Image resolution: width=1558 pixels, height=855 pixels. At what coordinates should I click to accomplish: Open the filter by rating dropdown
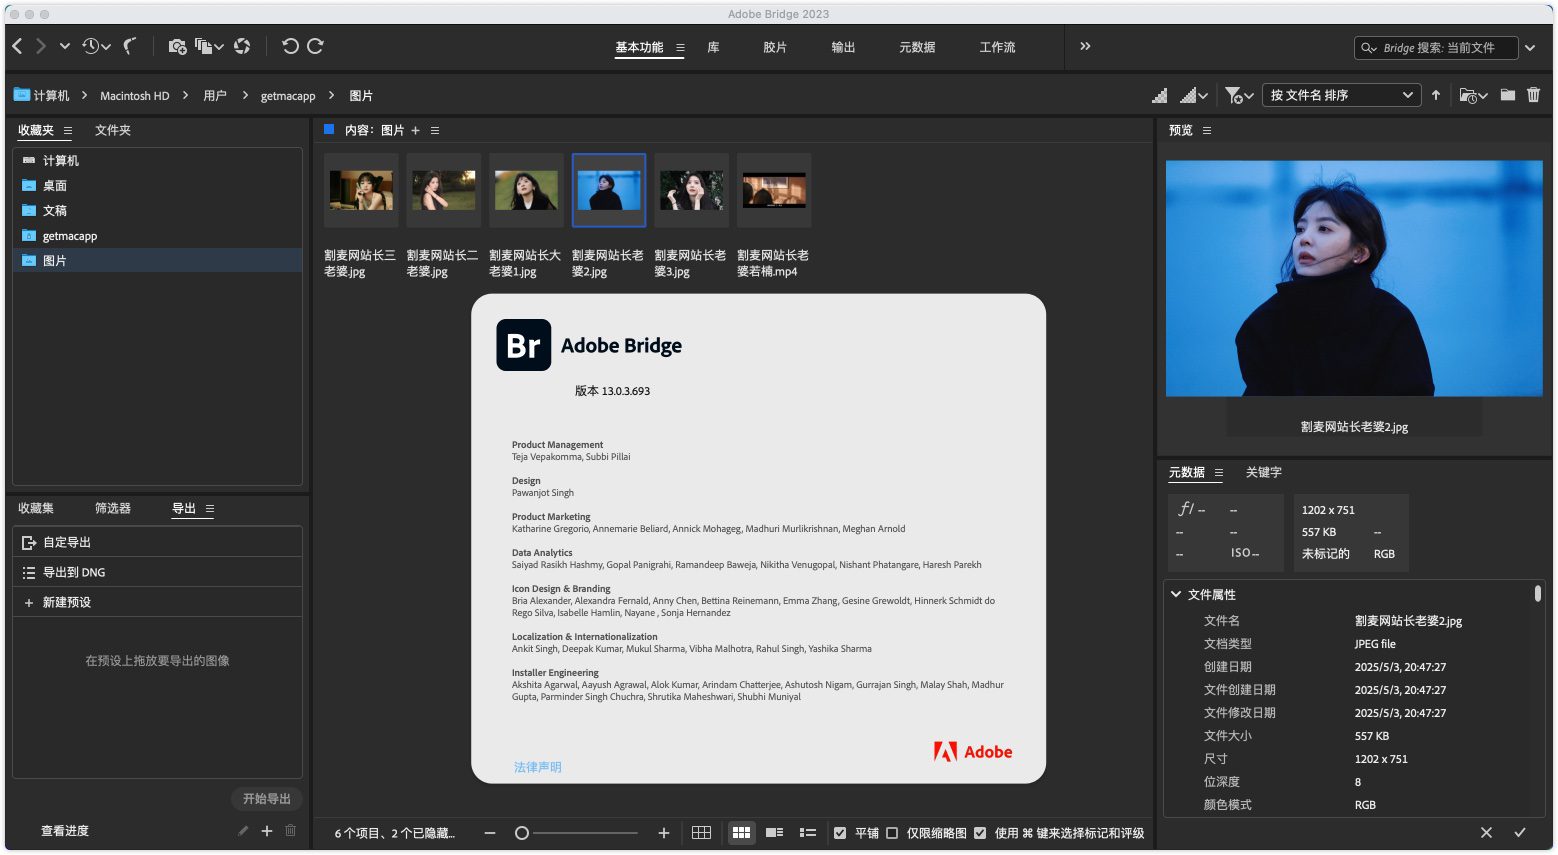pyautogui.click(x=1239, y=95)
